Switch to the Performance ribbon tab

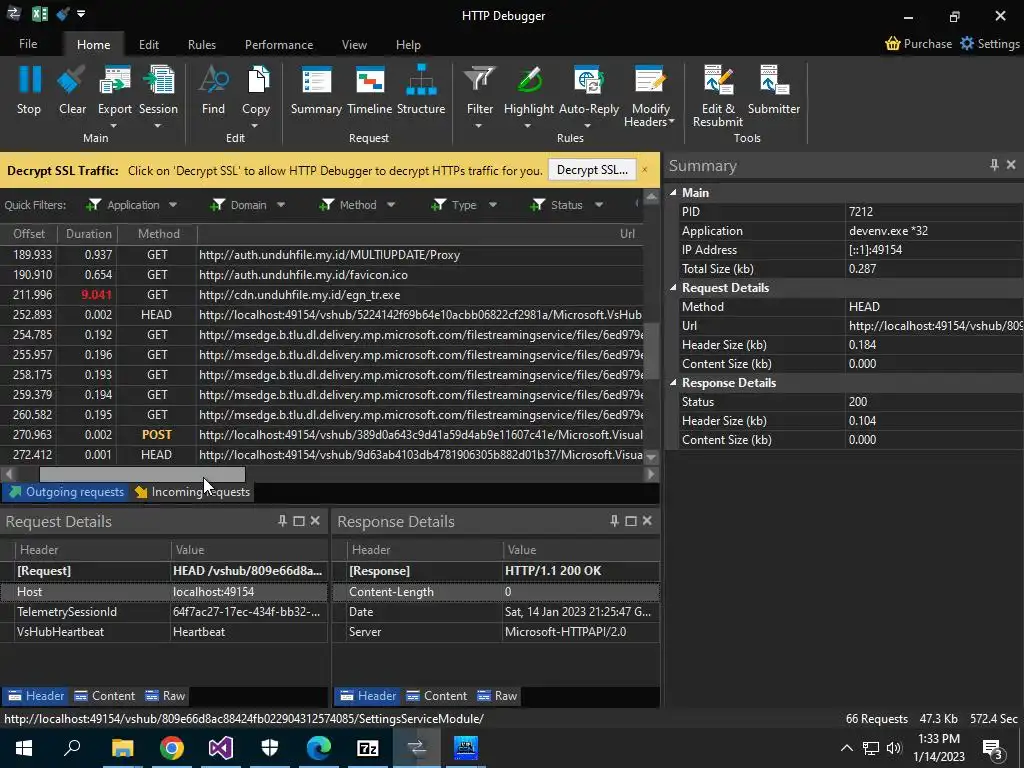279,44
